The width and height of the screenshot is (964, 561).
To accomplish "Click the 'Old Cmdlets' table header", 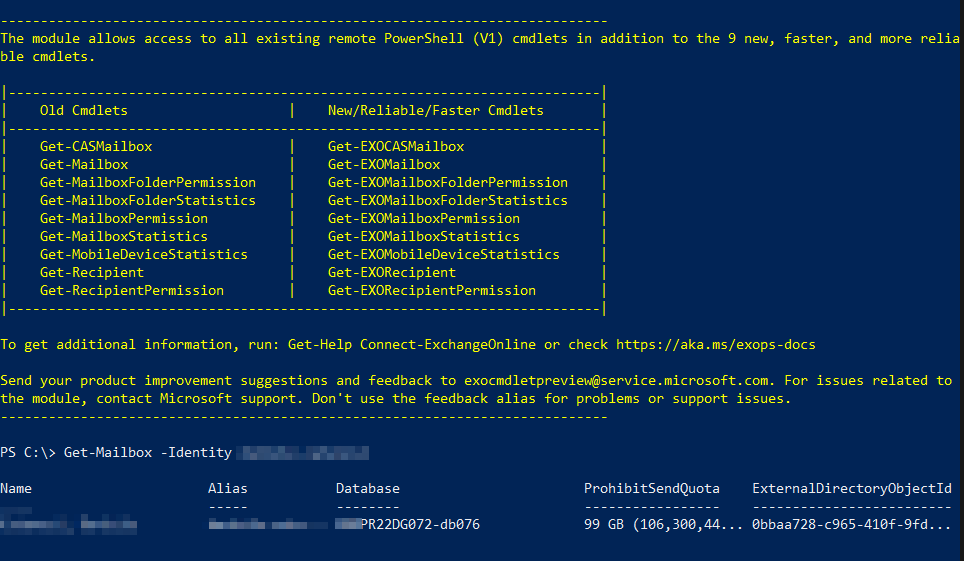I will pos(84,111).
